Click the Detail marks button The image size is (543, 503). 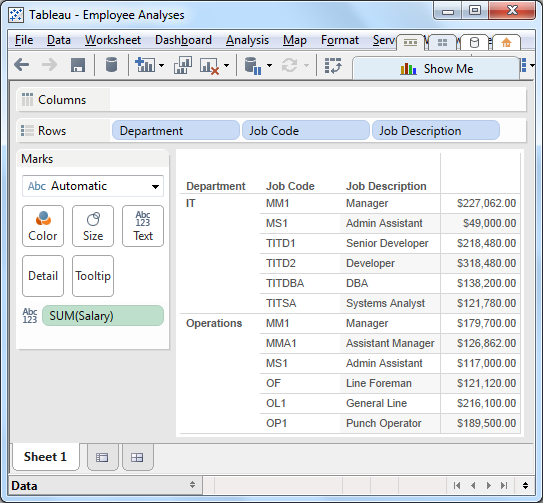click(x=43, y=276)
